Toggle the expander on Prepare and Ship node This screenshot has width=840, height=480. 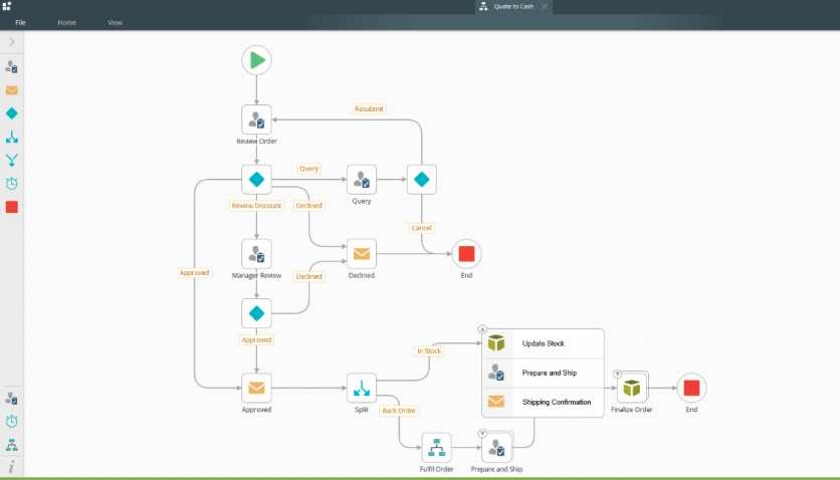[x=482, y=433]
